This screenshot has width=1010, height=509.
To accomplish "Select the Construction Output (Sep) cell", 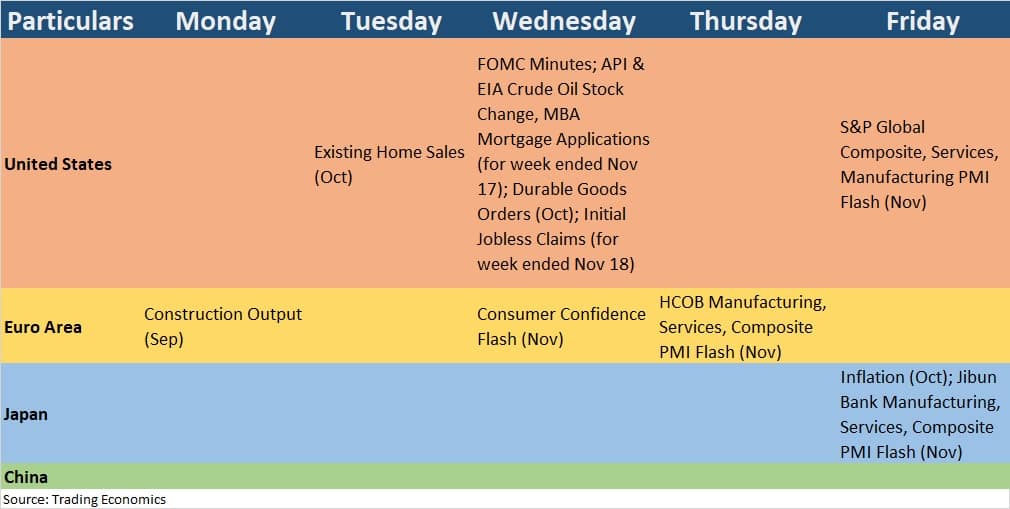I will pos(223,326).
